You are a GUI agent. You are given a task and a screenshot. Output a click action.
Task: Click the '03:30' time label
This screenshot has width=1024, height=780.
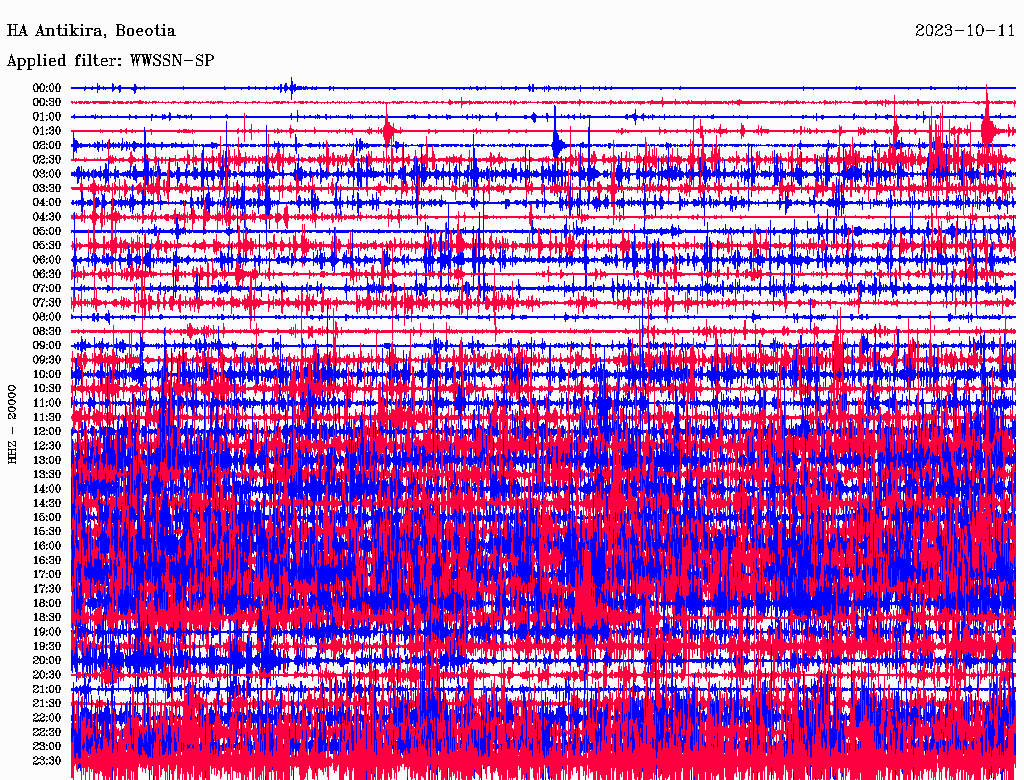tap(47, 188)
